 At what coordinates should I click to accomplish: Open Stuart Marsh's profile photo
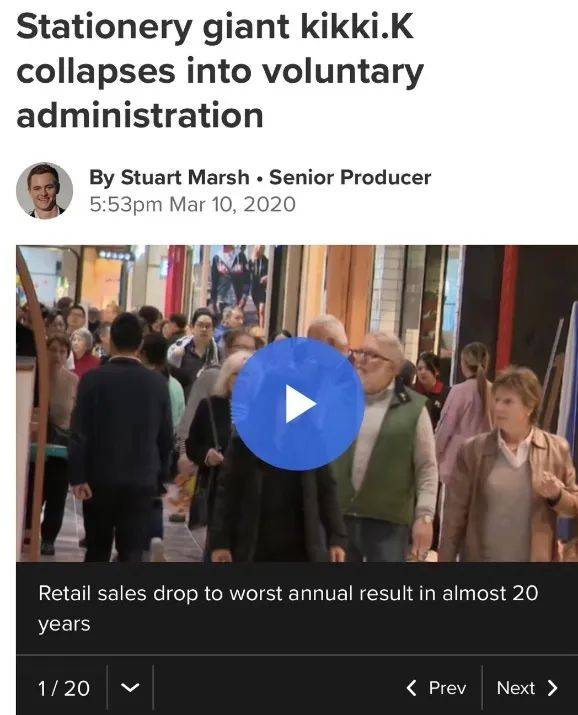tap(44, 191)
